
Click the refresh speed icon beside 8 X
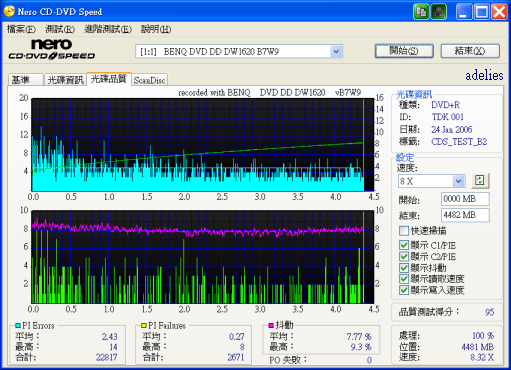(x=480, y=181)
